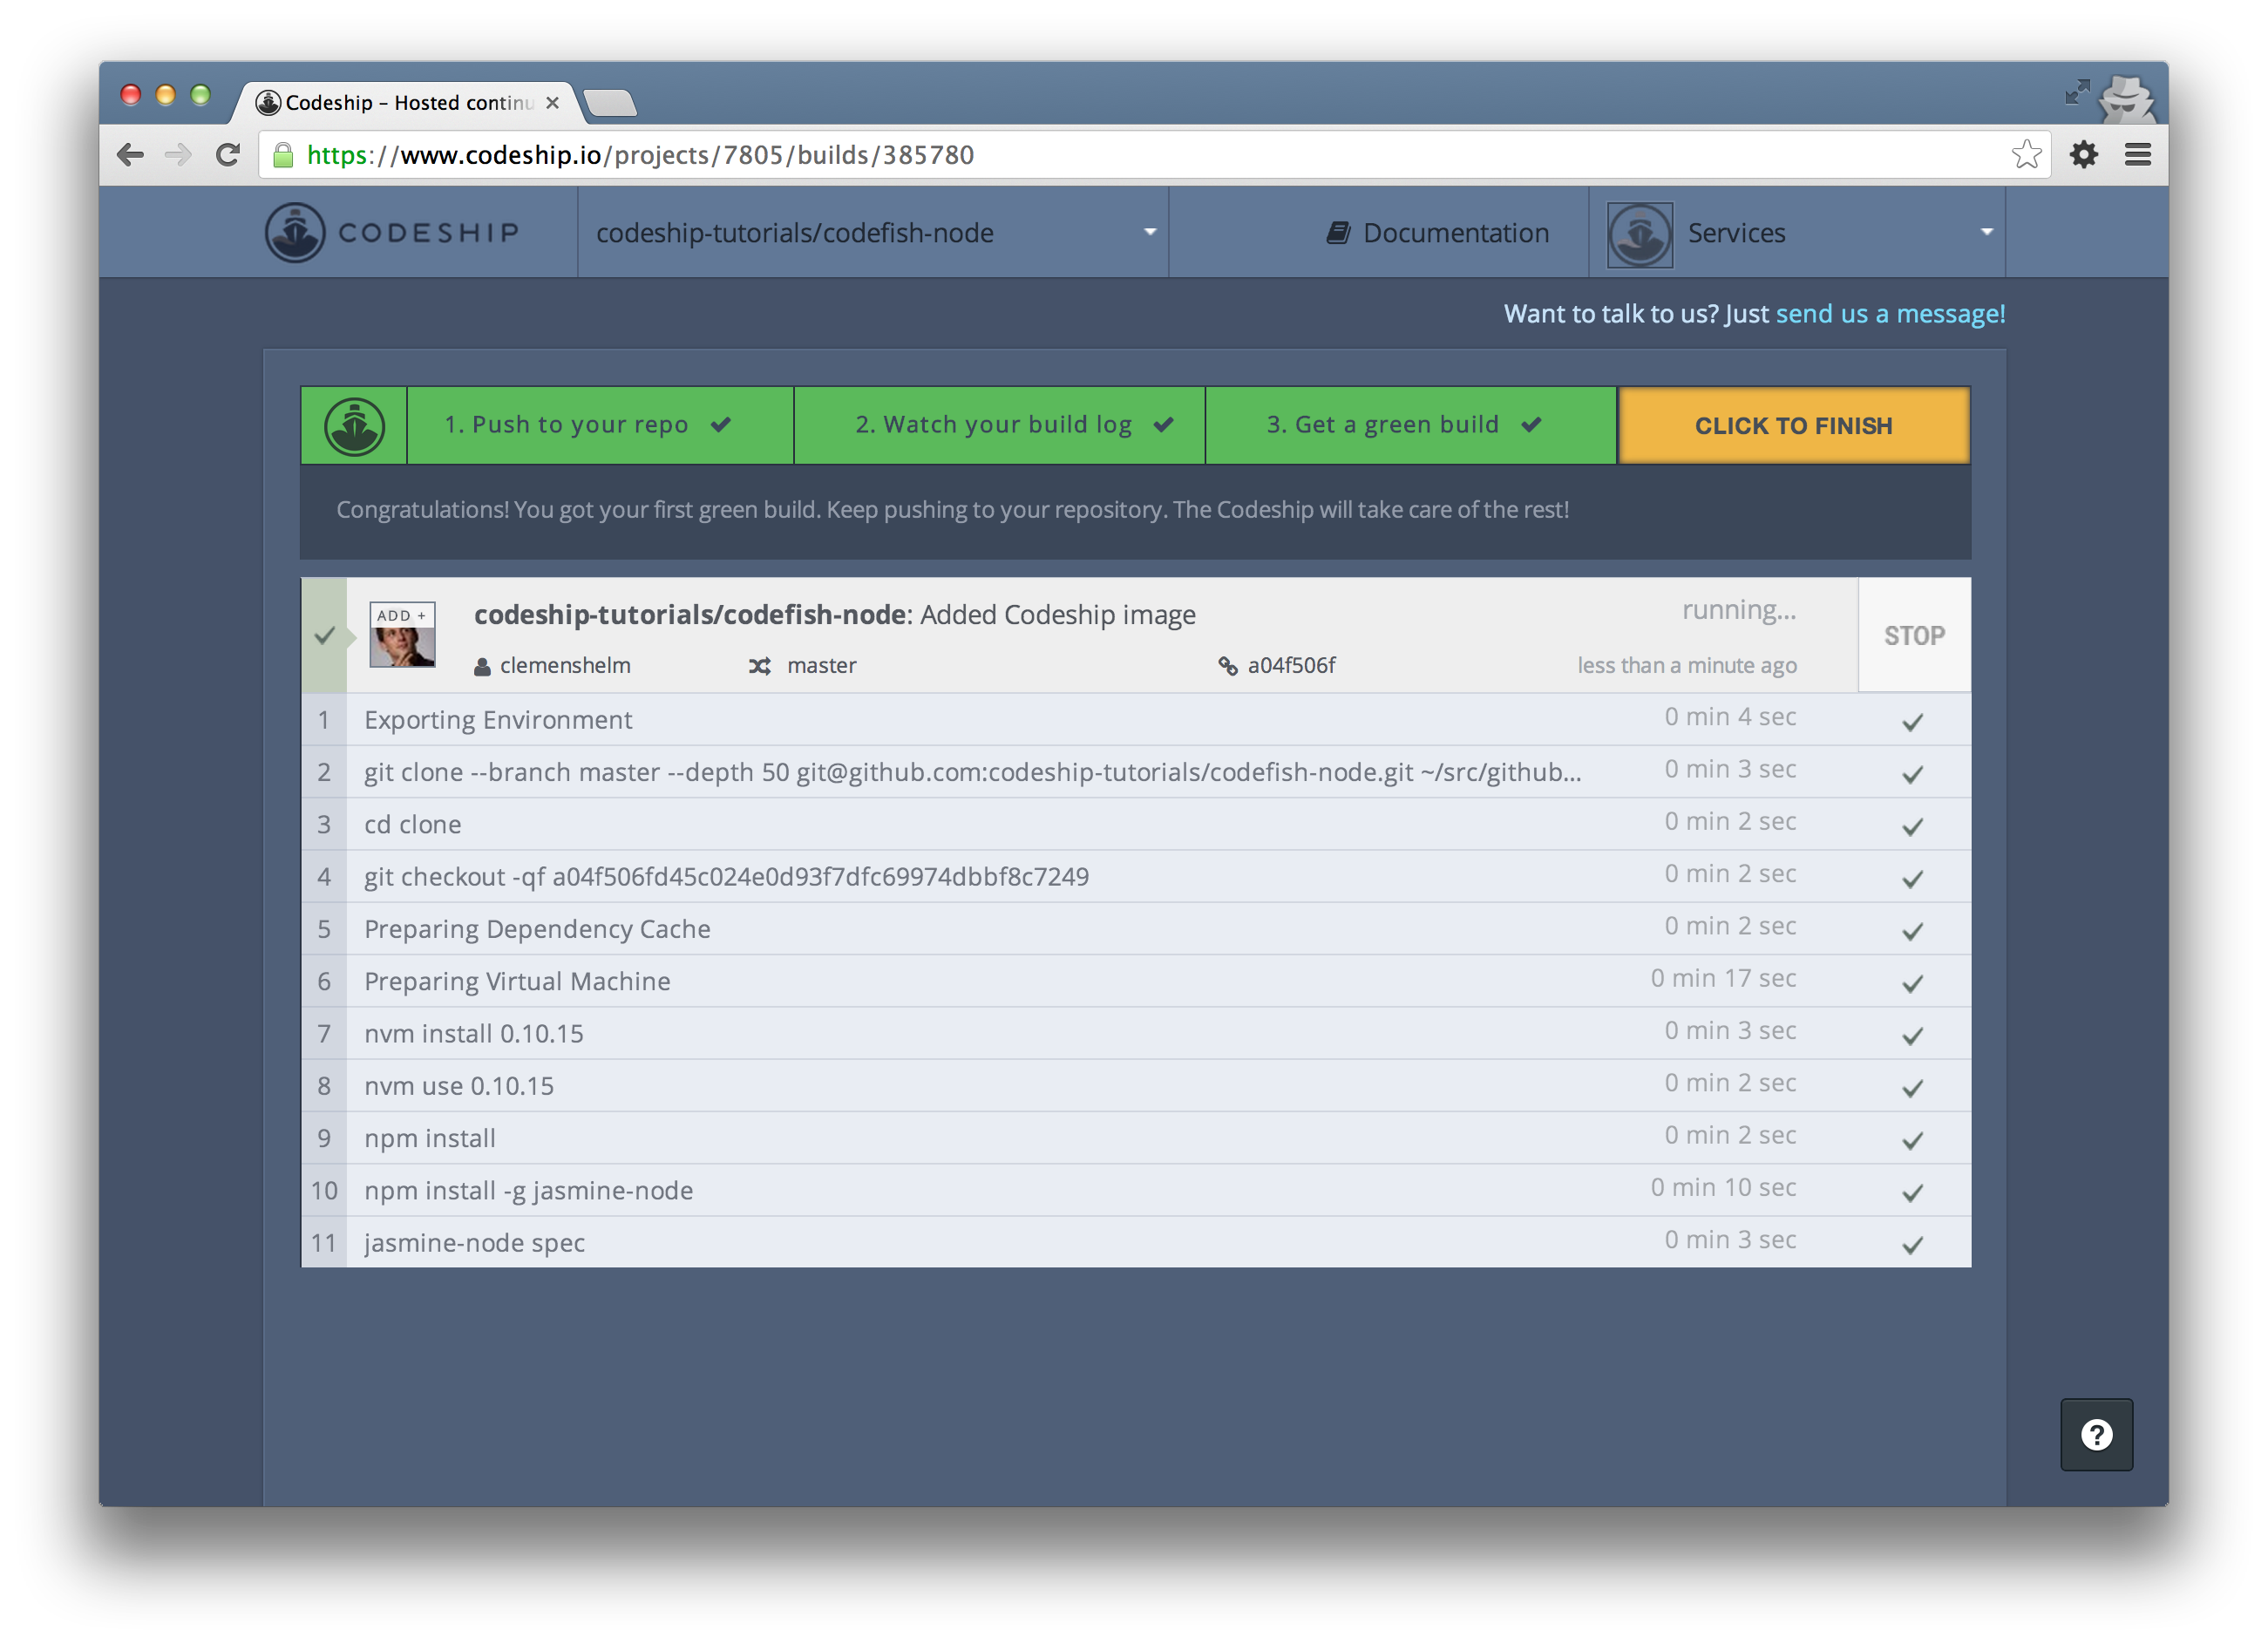The image size is (2268, 1644).
Task: Click the help question mark button
Action: point(2096,1435)
